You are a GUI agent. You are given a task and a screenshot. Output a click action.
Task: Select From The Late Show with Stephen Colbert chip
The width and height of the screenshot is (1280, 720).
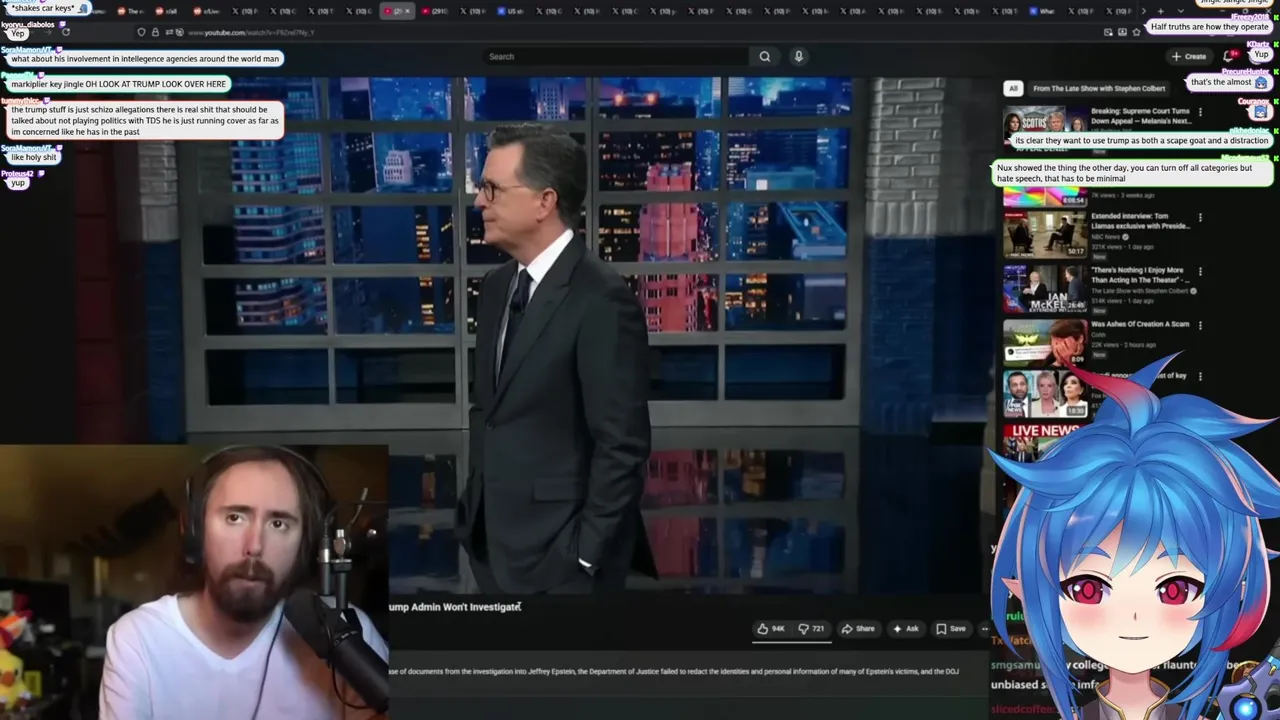tap(1099, 88)
